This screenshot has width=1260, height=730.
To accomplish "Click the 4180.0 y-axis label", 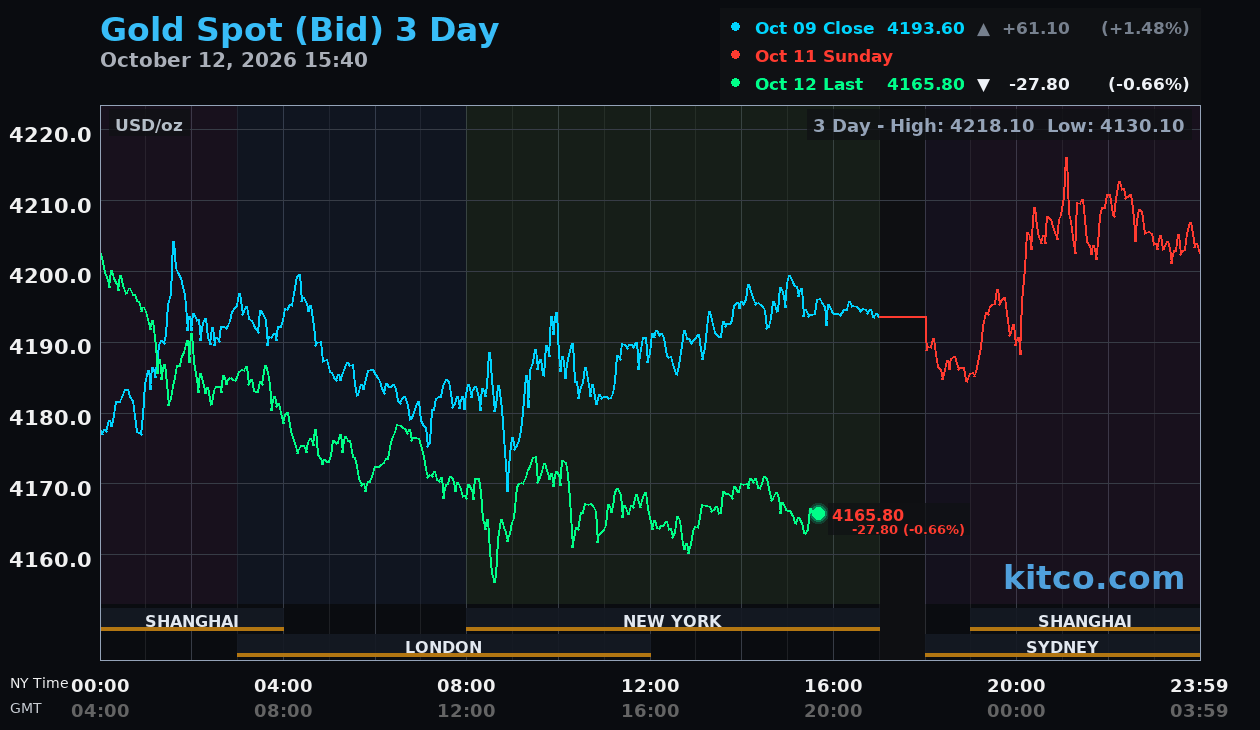I will [50, 417].
